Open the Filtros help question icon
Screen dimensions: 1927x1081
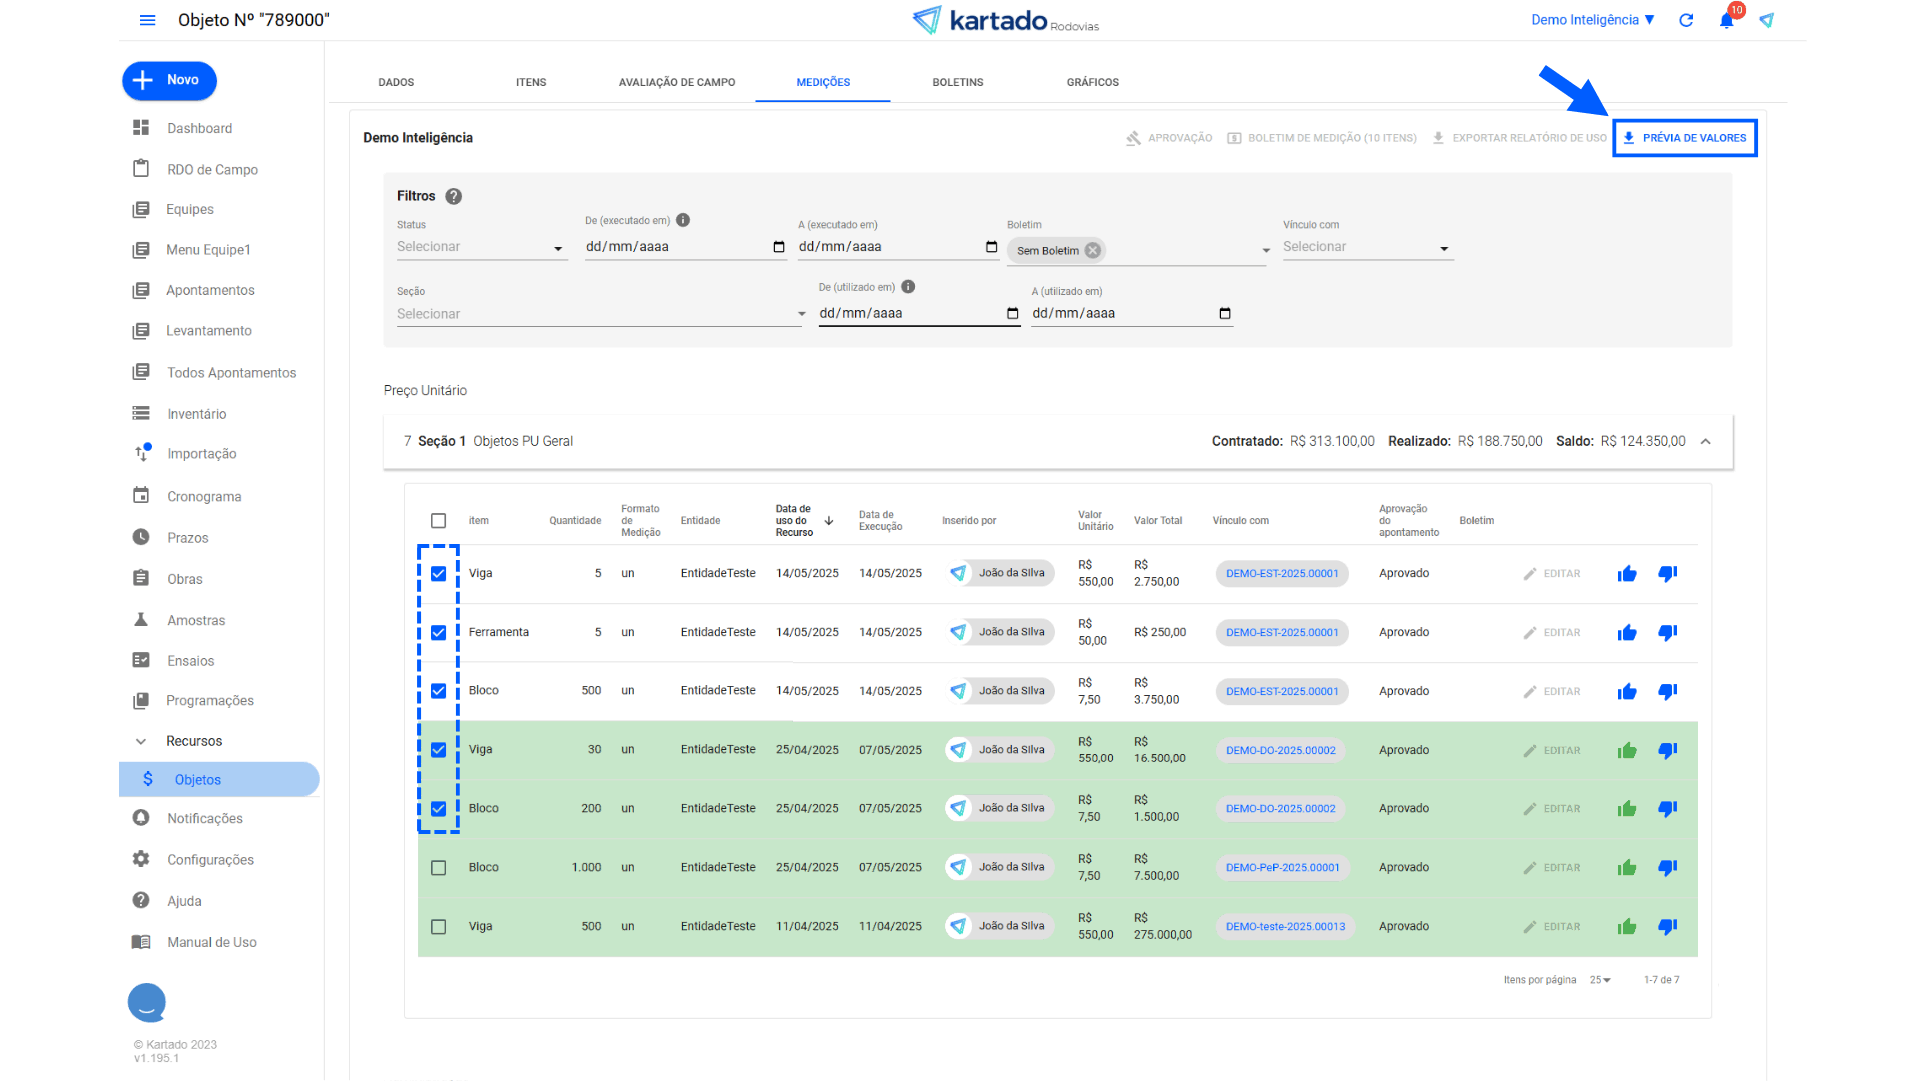(454, 196)
